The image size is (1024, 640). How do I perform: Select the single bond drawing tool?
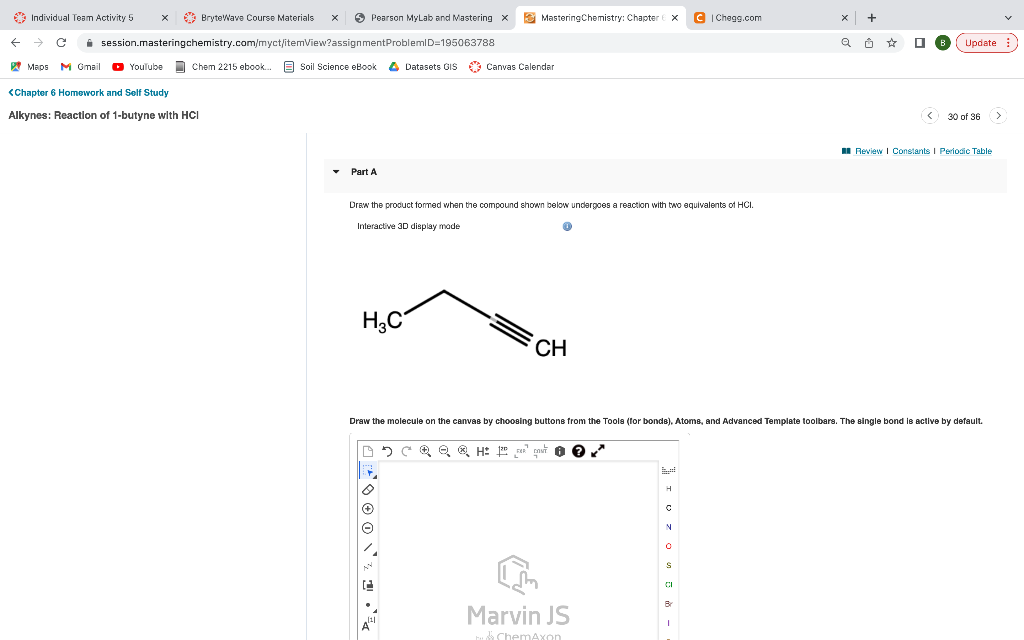(367, 545)
